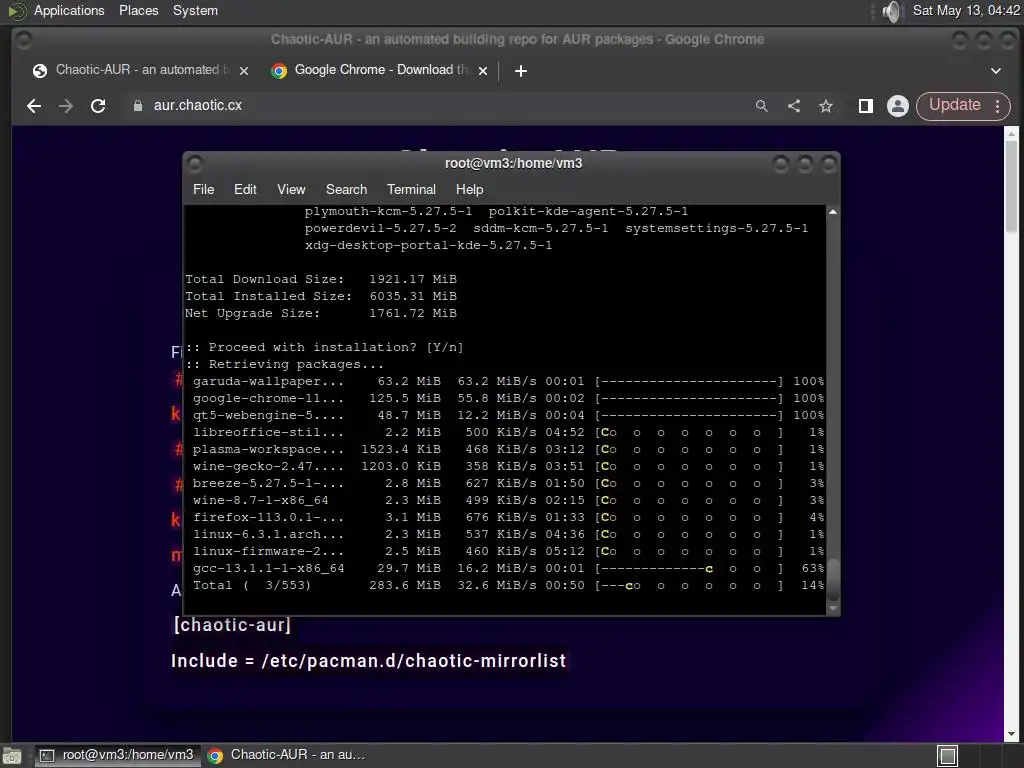
Task: Expand the tab search dropdown chevron
Action: point(996,71)
